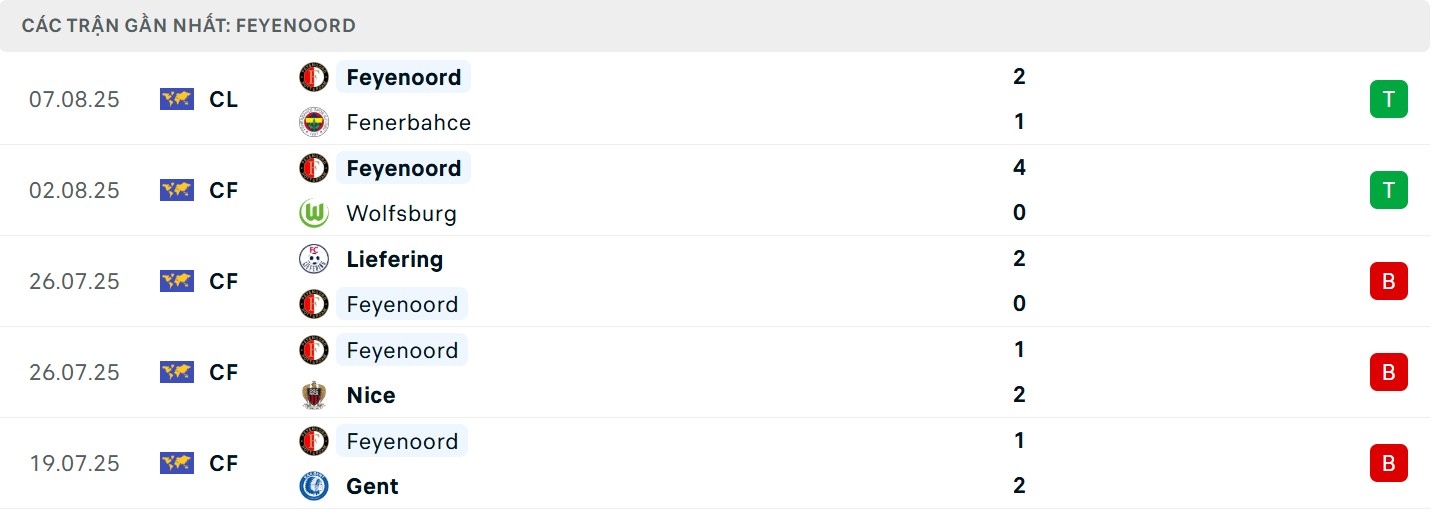Click the CL competition label
Viewport: 1445px width, 527px height.
pos(224,99)
